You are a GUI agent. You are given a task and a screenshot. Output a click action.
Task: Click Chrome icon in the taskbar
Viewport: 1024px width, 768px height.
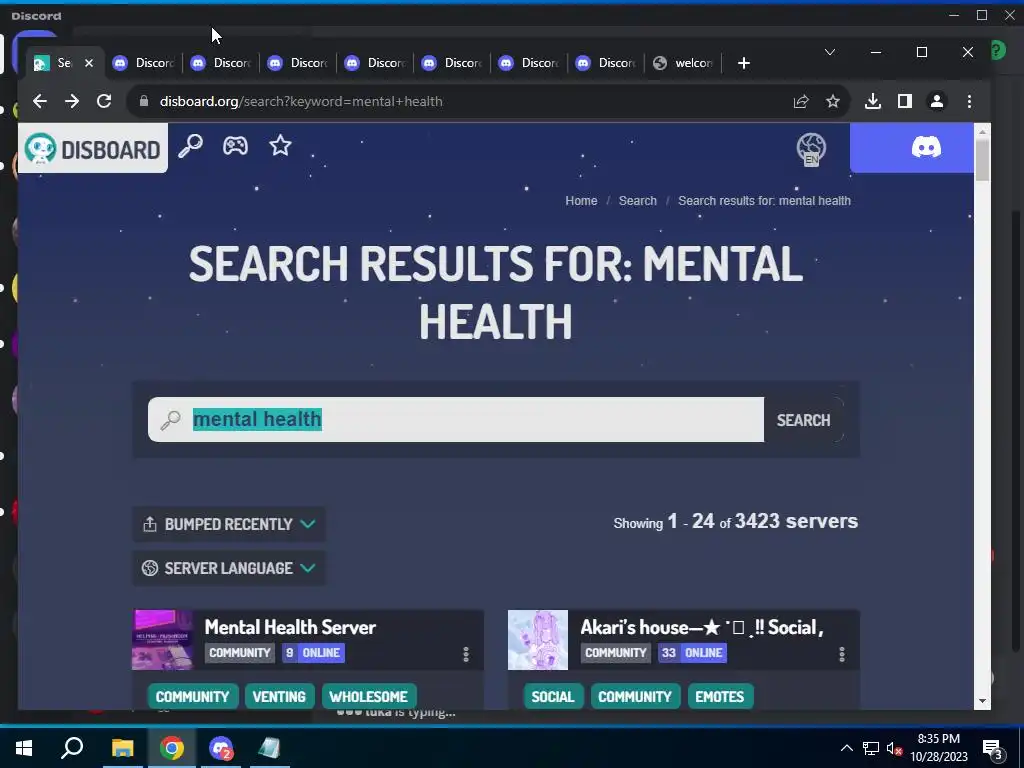pyautogui.click(x=172, y=748)
